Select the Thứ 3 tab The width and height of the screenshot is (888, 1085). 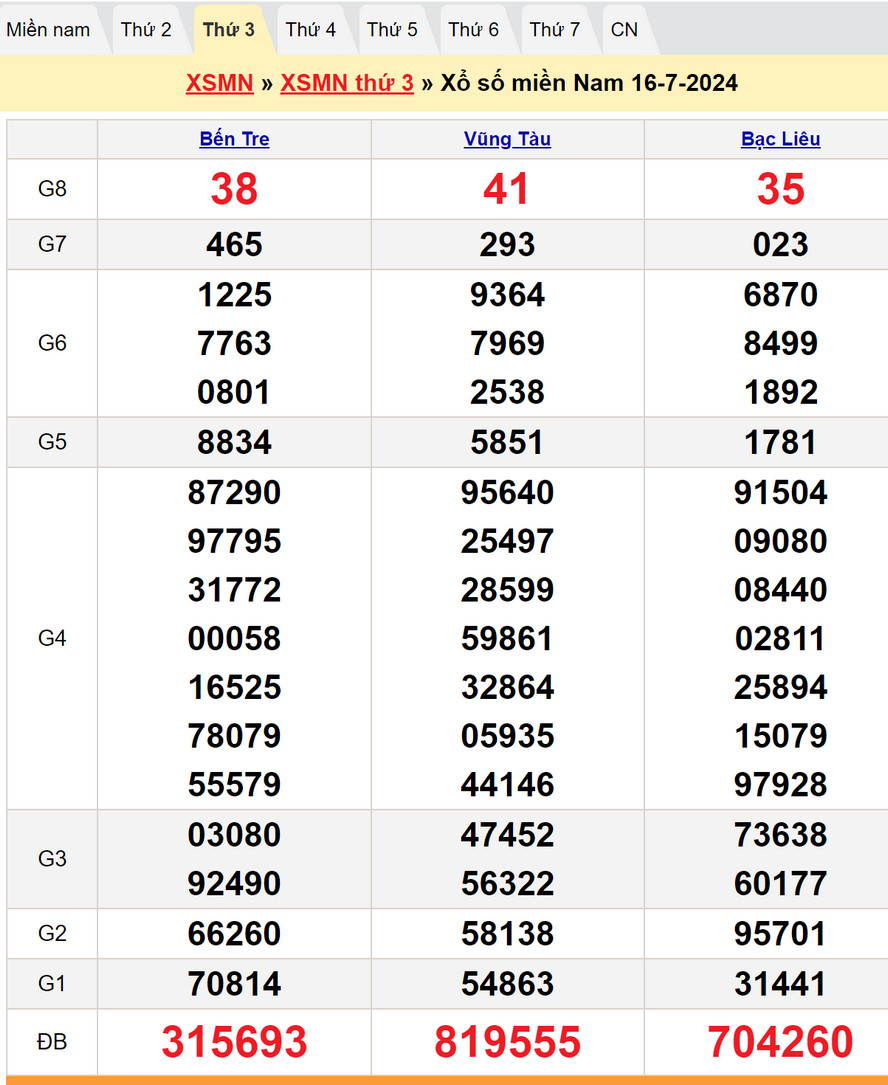(228, 29)
